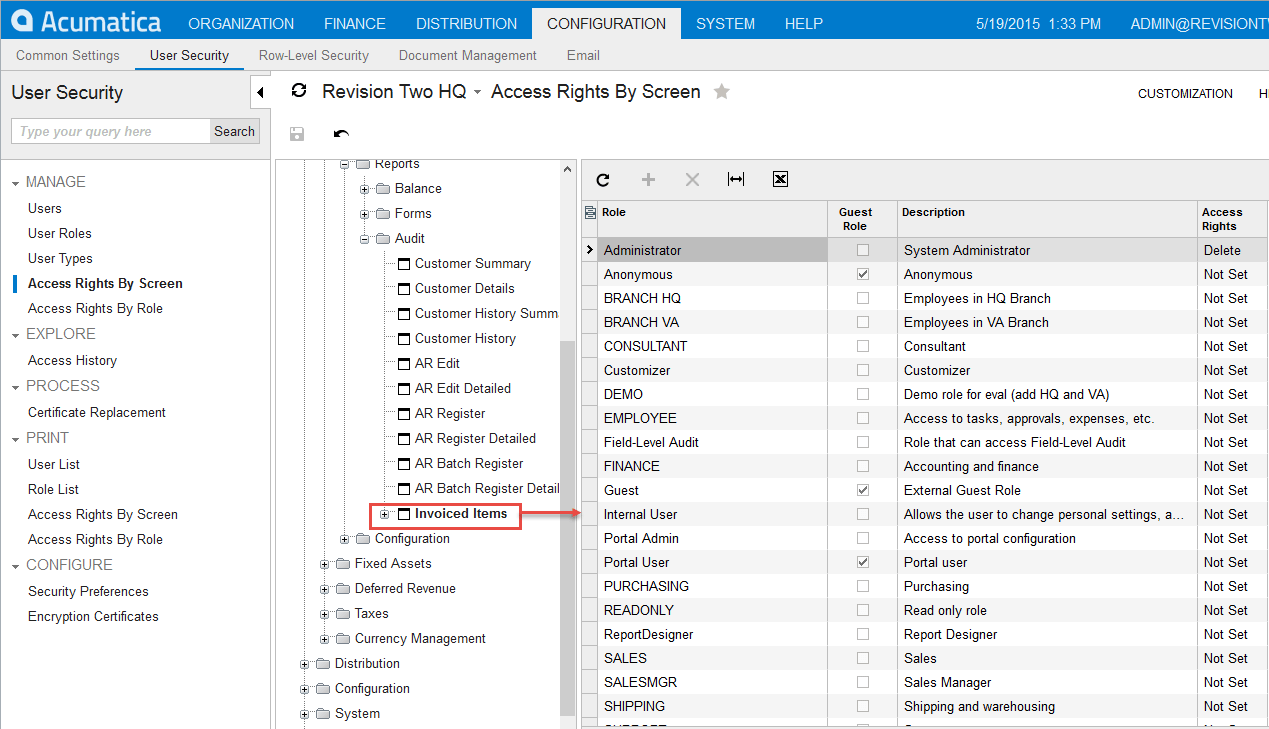Click the delete row X icon
This screenshot has height=729, width=1269.
click(x=692, y=180)
